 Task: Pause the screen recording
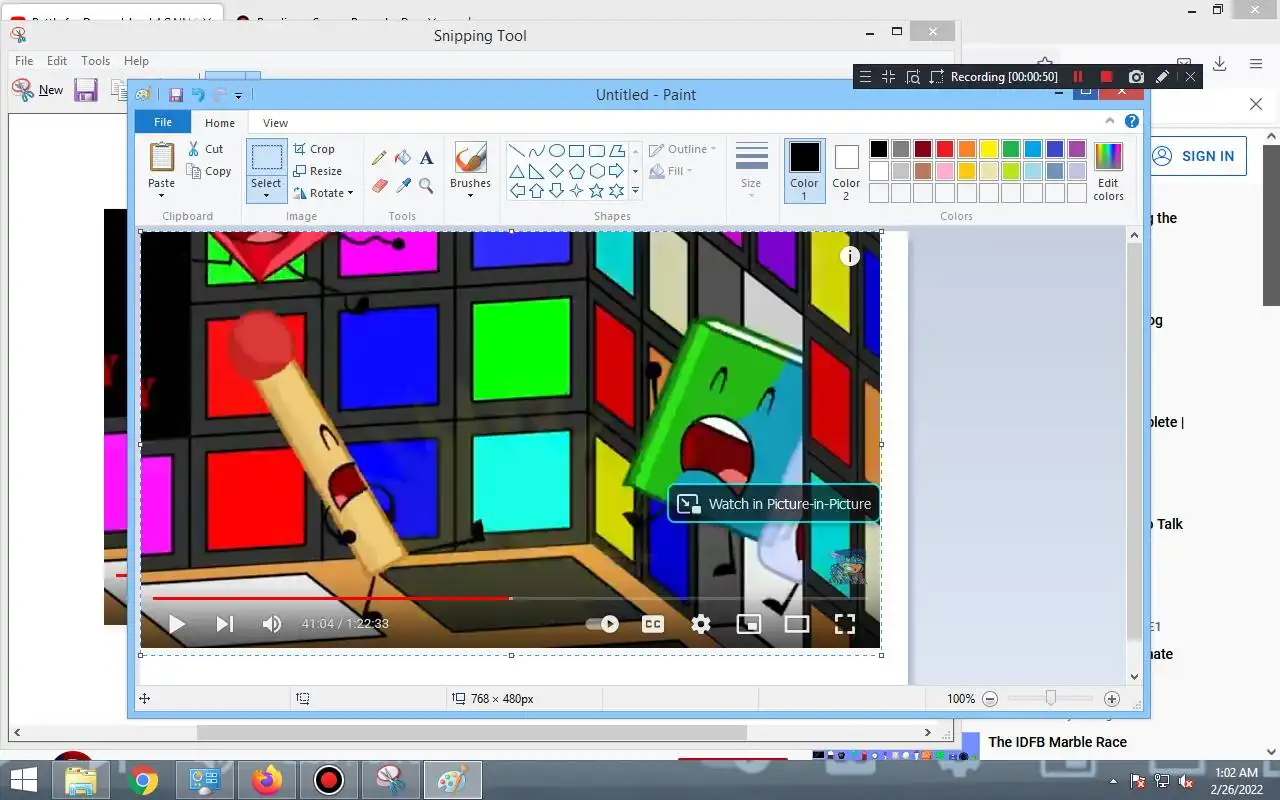coord(1078,77)
